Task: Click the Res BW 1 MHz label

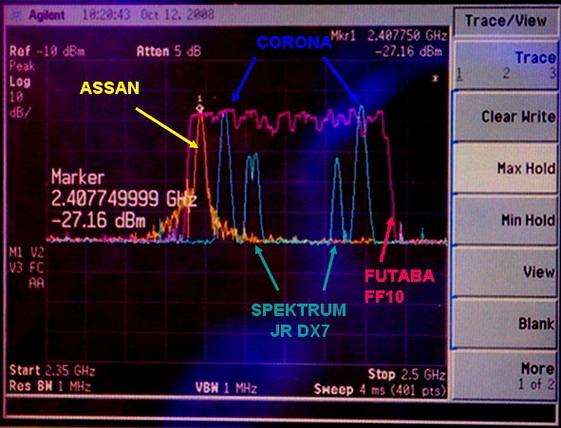Action: pyautogui.click(x=50, y=386)
